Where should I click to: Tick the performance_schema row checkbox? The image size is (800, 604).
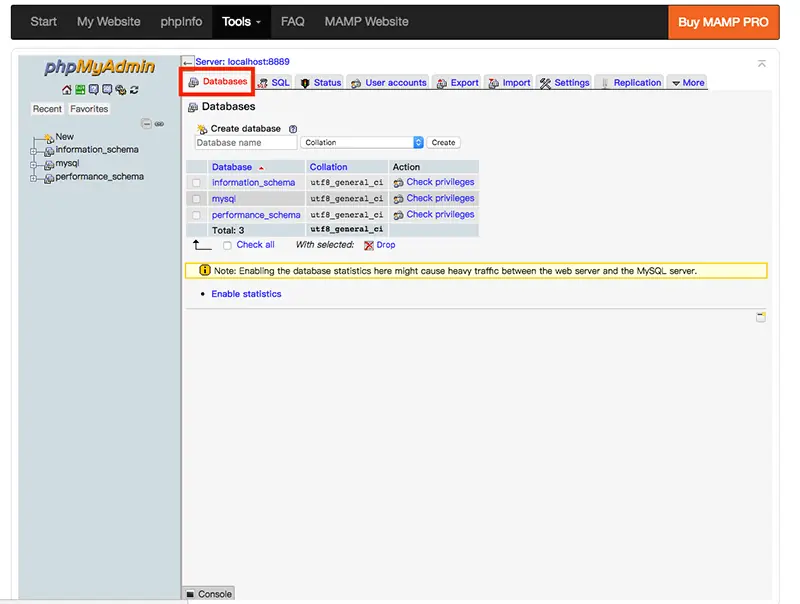point(196,215)
